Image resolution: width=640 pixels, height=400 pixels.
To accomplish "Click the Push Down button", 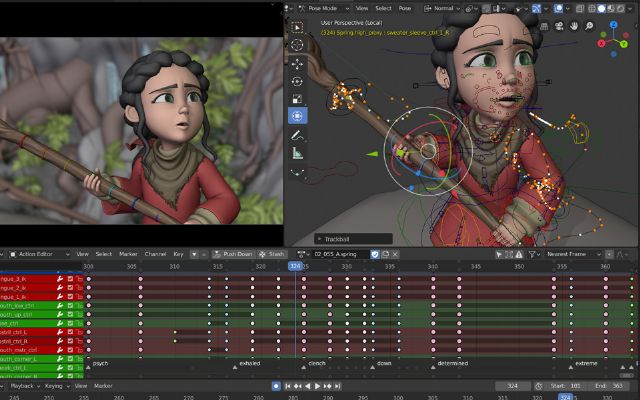I will [233, 254].
